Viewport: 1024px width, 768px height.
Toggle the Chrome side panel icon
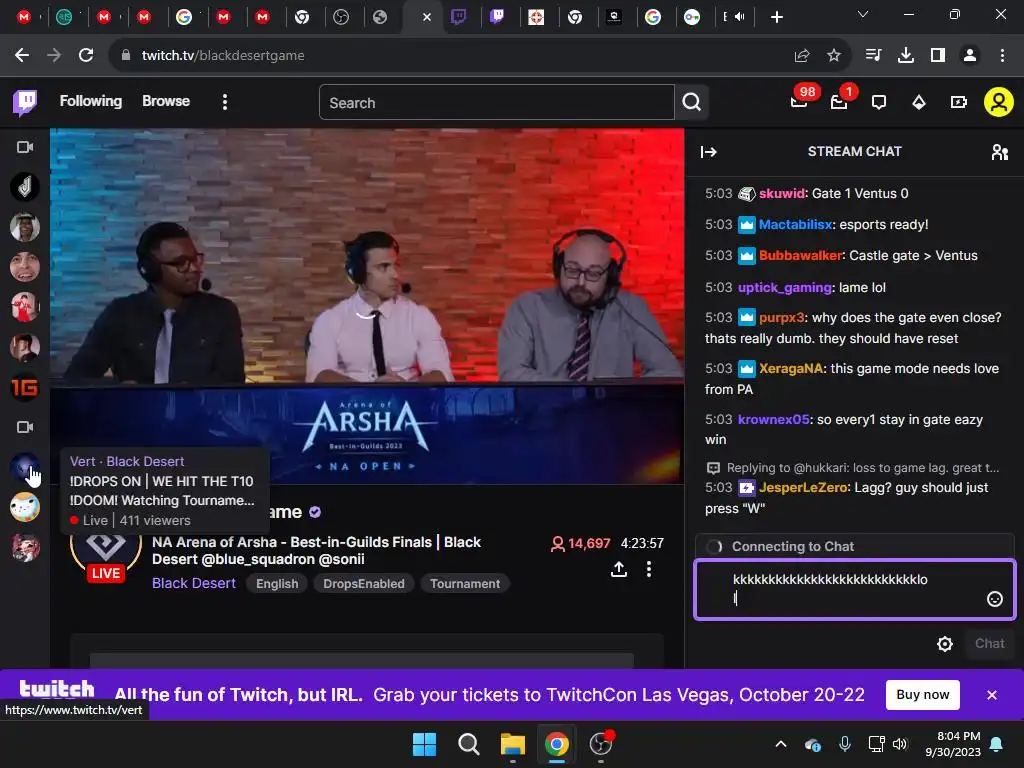coord(938,56)
